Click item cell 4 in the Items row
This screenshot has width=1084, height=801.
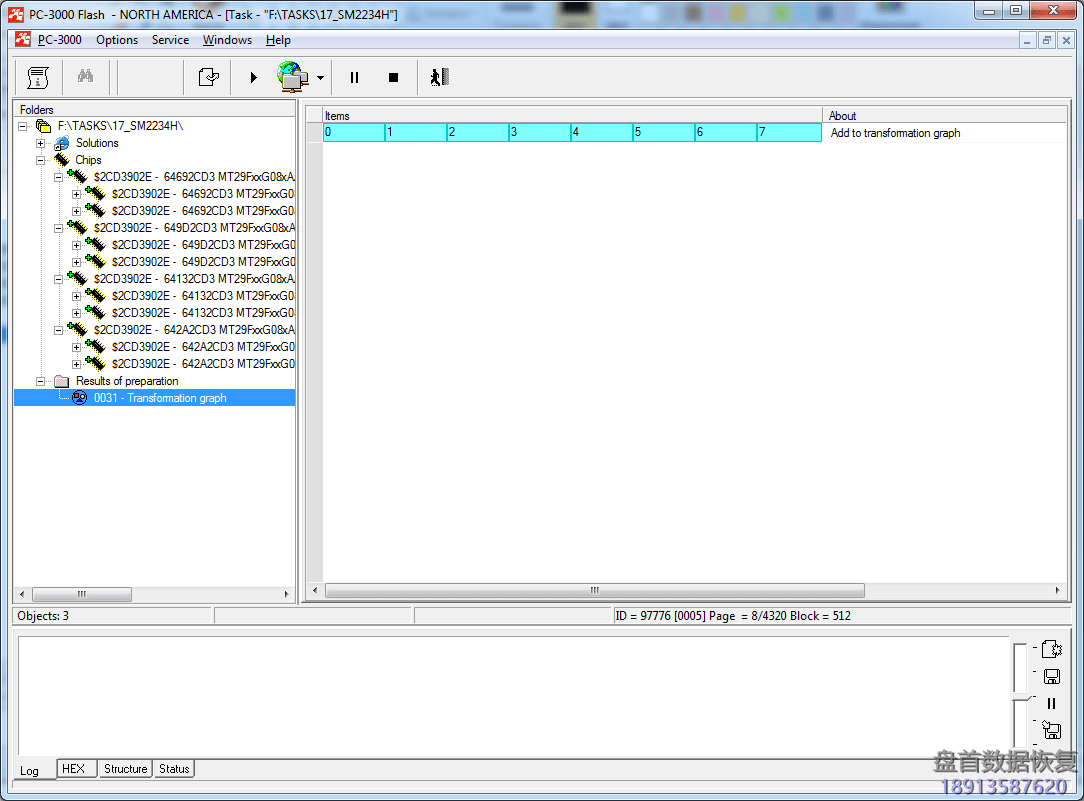(x=600, y=132)
